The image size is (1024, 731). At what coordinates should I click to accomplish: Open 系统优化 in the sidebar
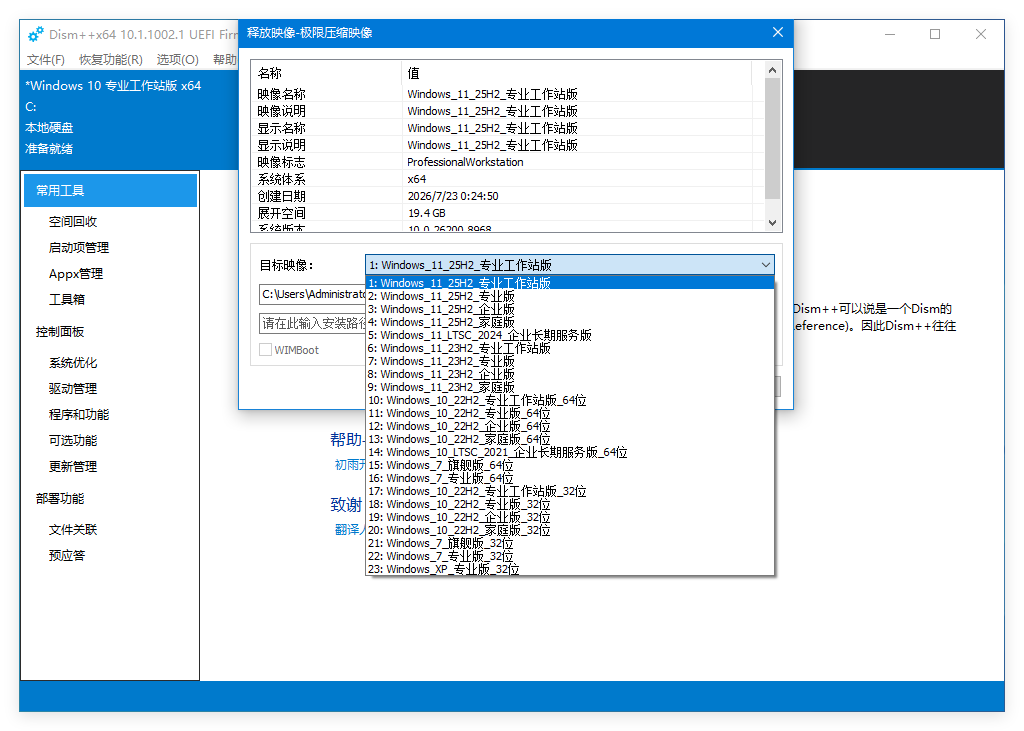73,363
